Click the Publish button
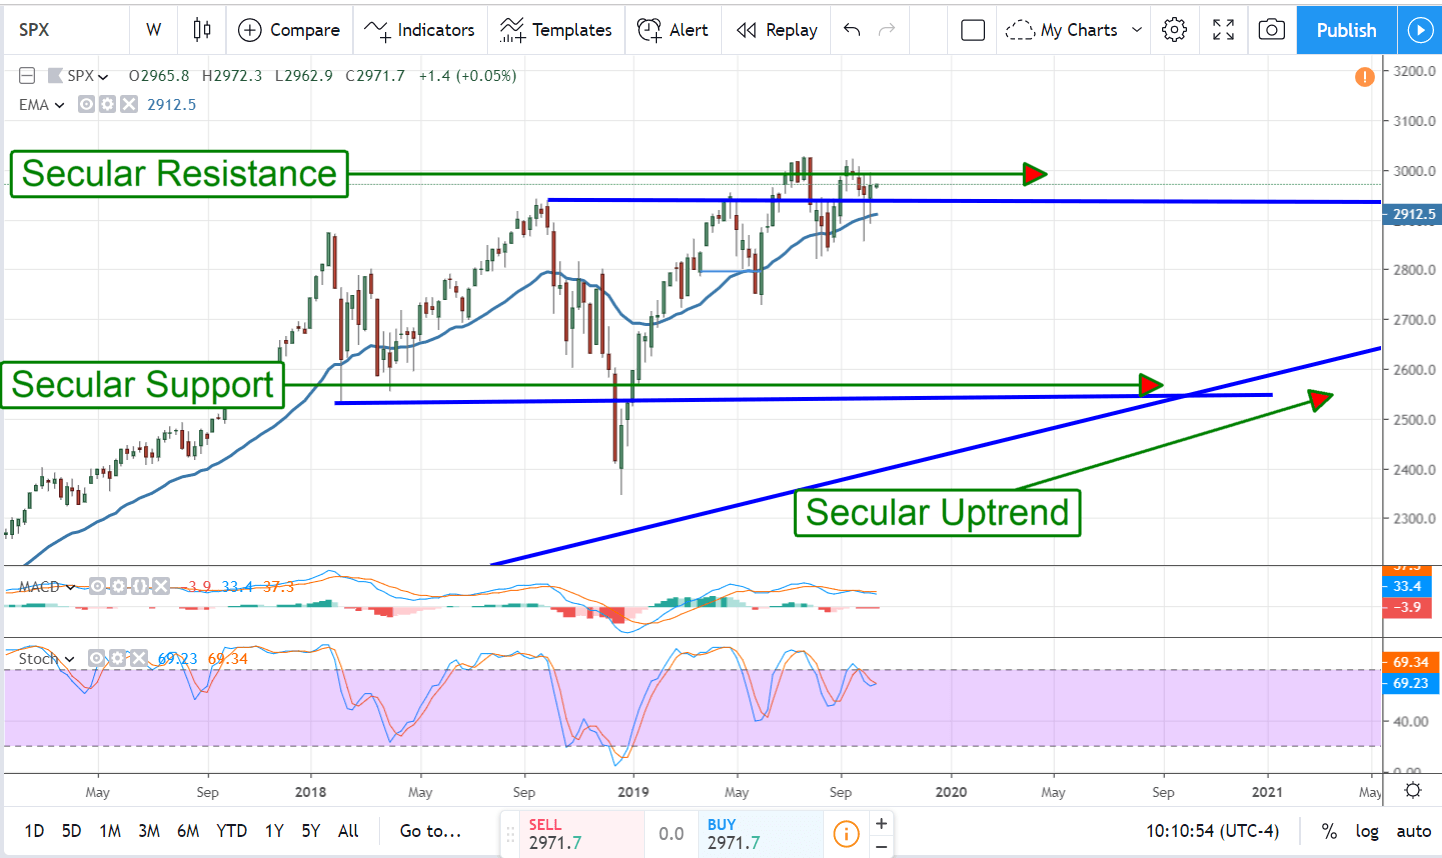This screenshot has height=858, width=1442. pos(1346,30)
